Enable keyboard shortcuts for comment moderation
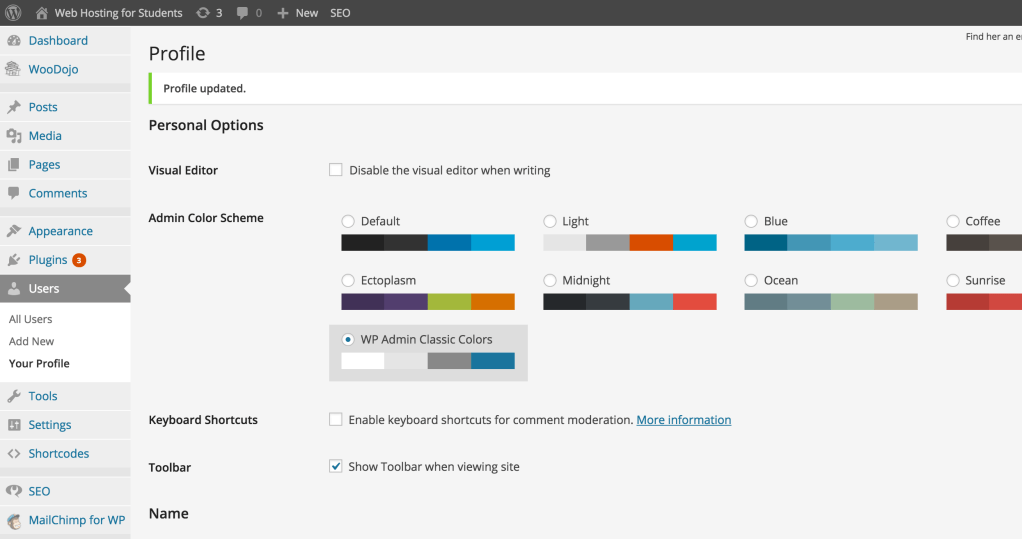This screenshot has height=539, width=1022. point(336,420)
